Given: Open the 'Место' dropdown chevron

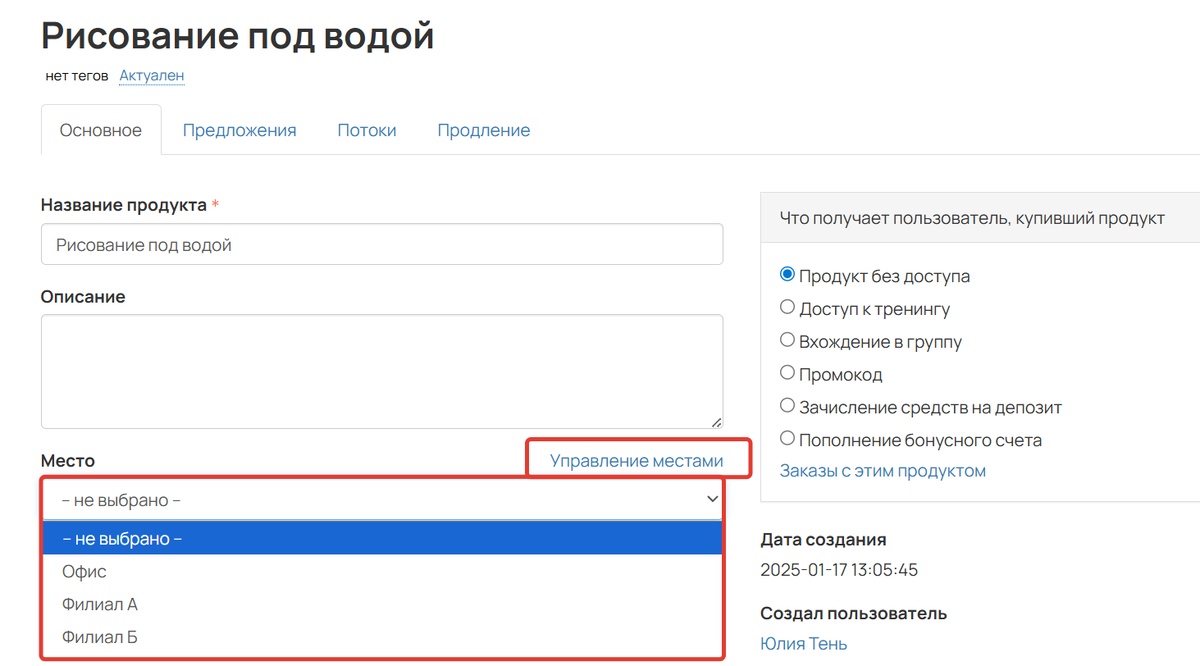Looking at the screenshot, I should pyautogui.click(x=712, y=497).
